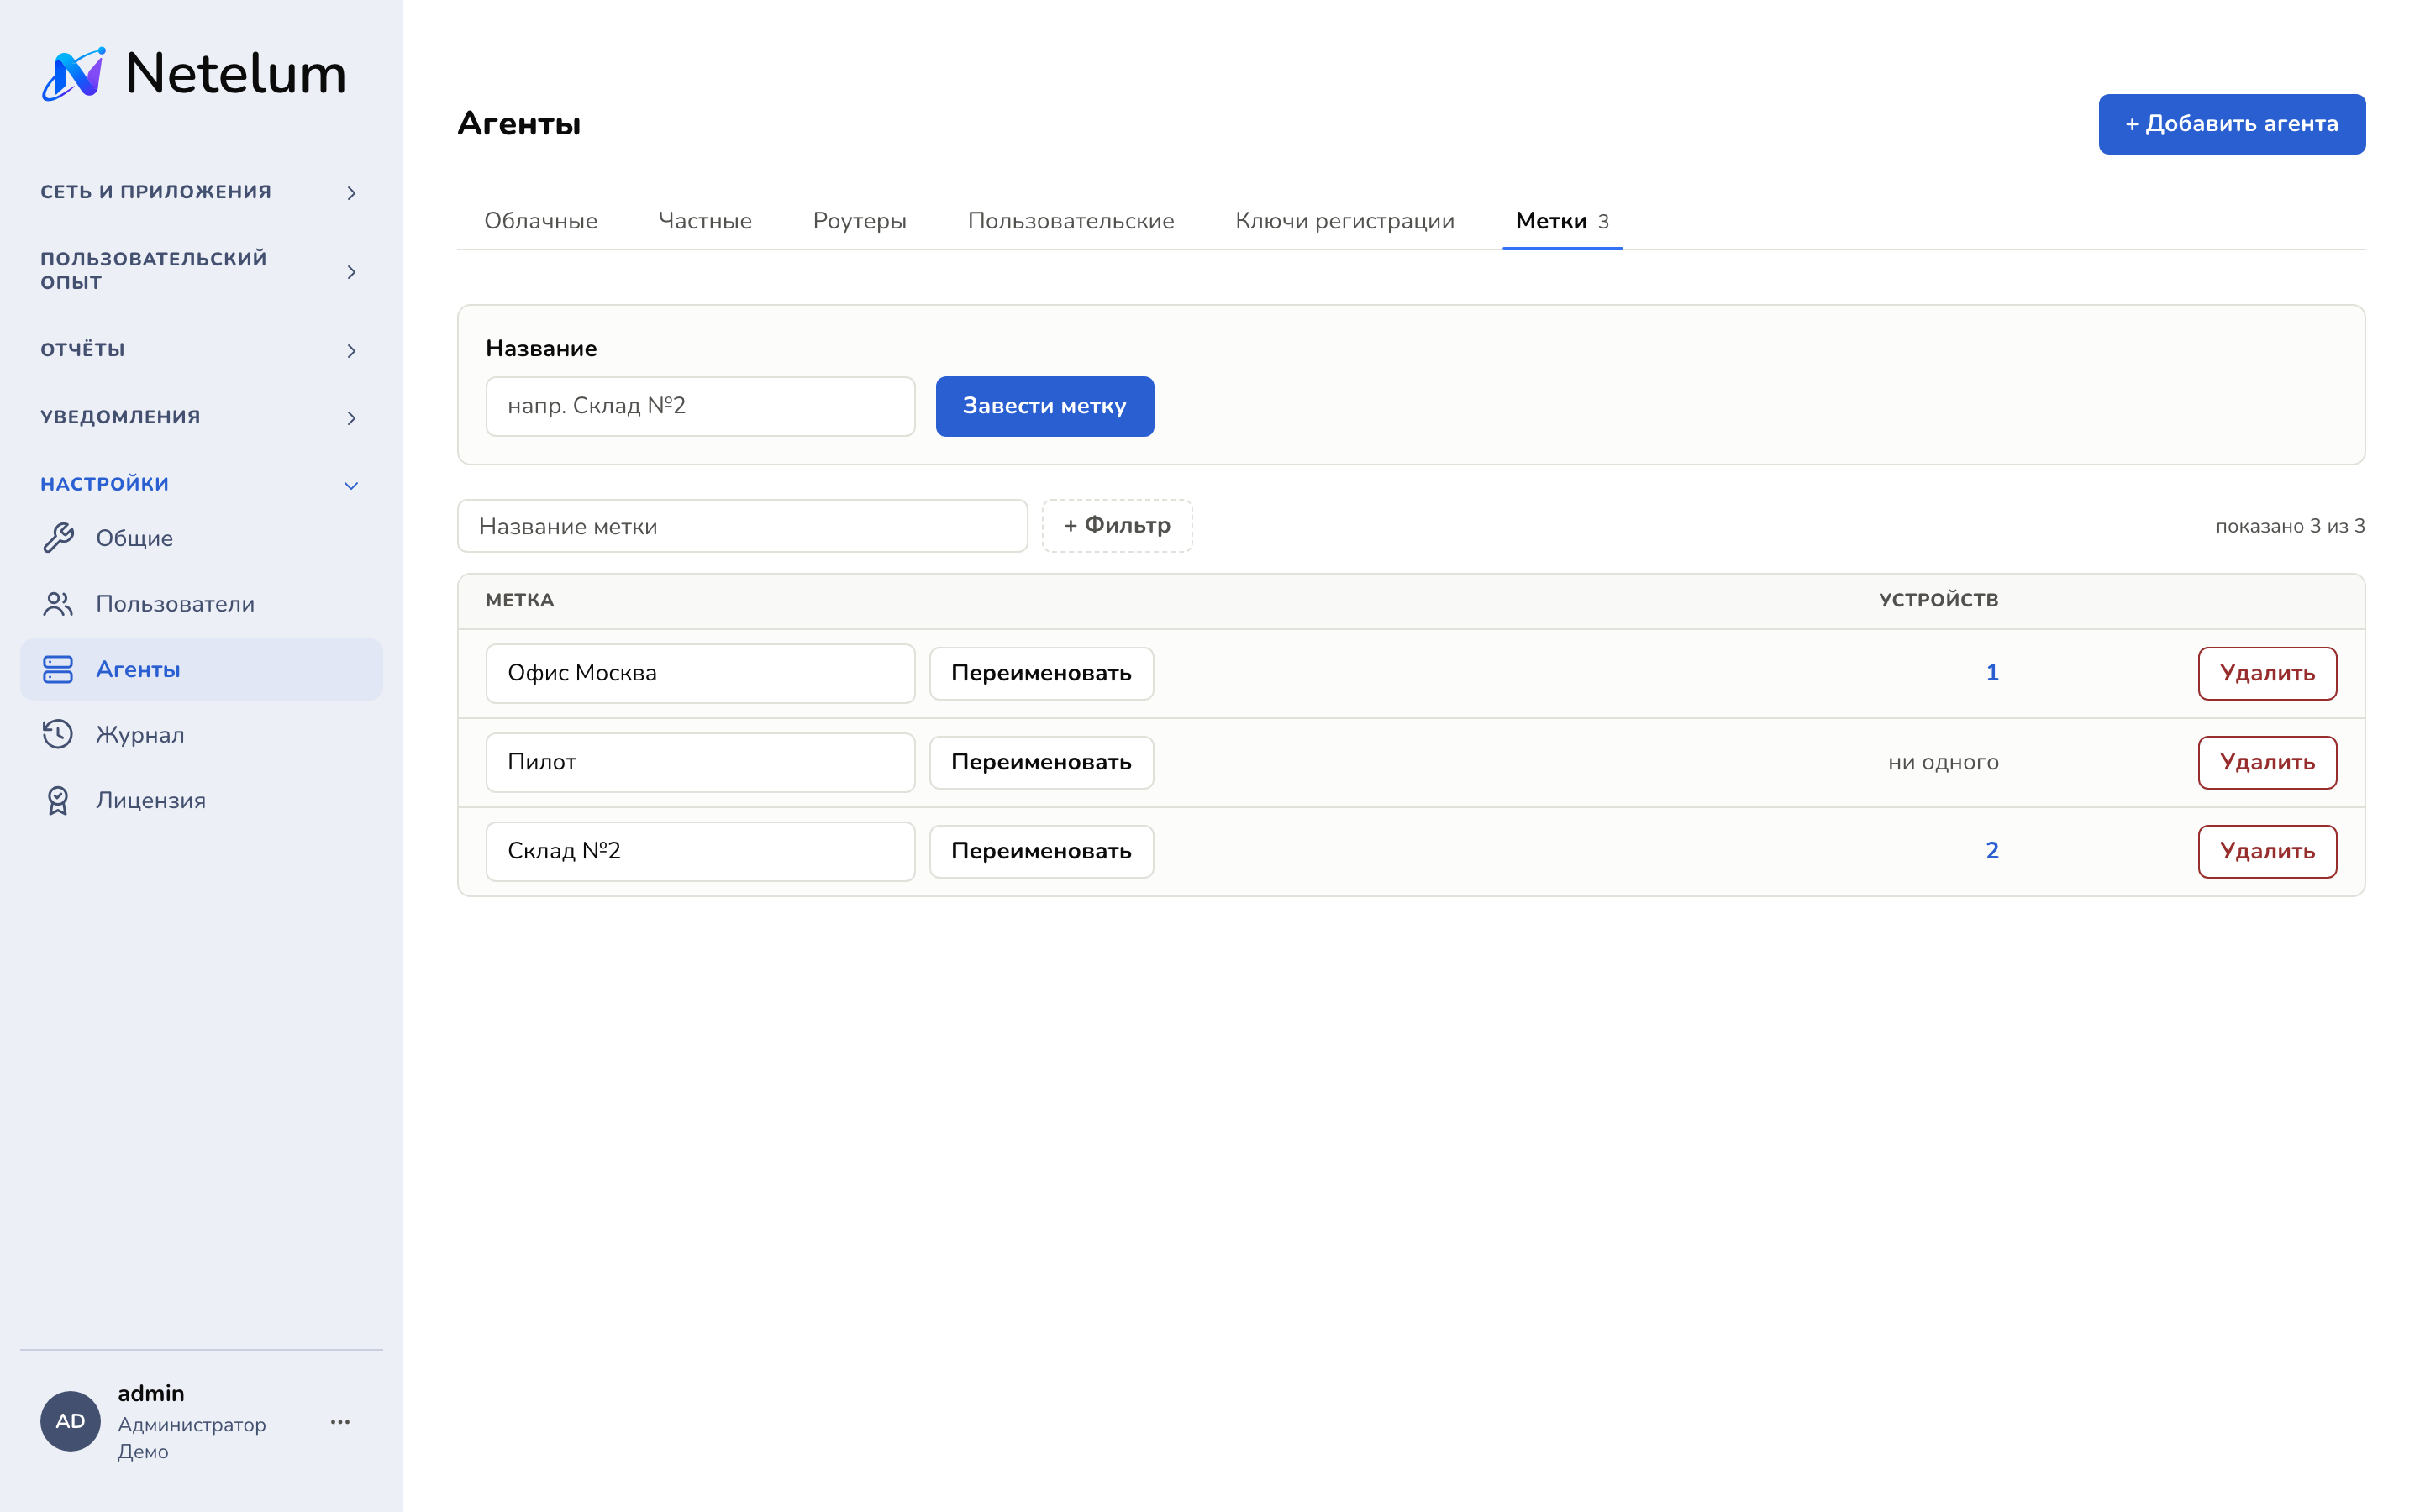
Task: Select the Агенты server icon in sidebar
Action: pos(58,669)
